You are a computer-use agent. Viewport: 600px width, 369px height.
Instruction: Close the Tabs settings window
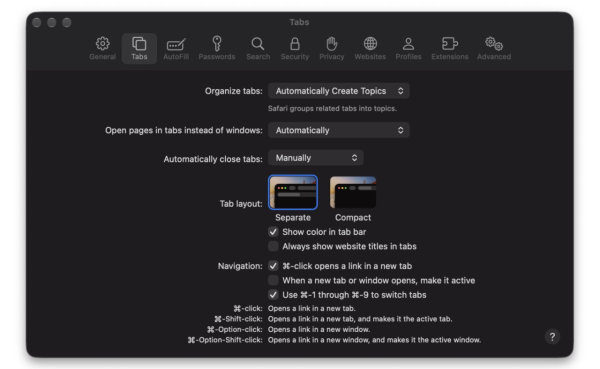37,23
